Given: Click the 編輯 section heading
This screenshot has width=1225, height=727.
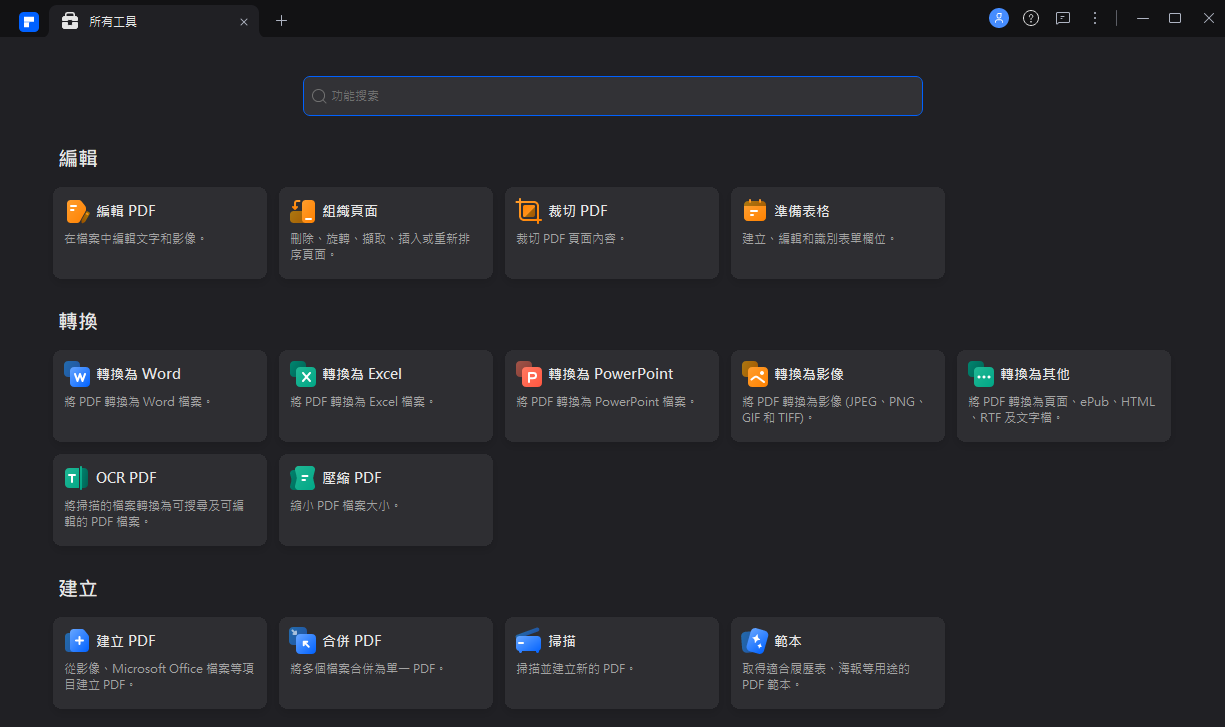Looking at the screenshot, I should point(78,158).
